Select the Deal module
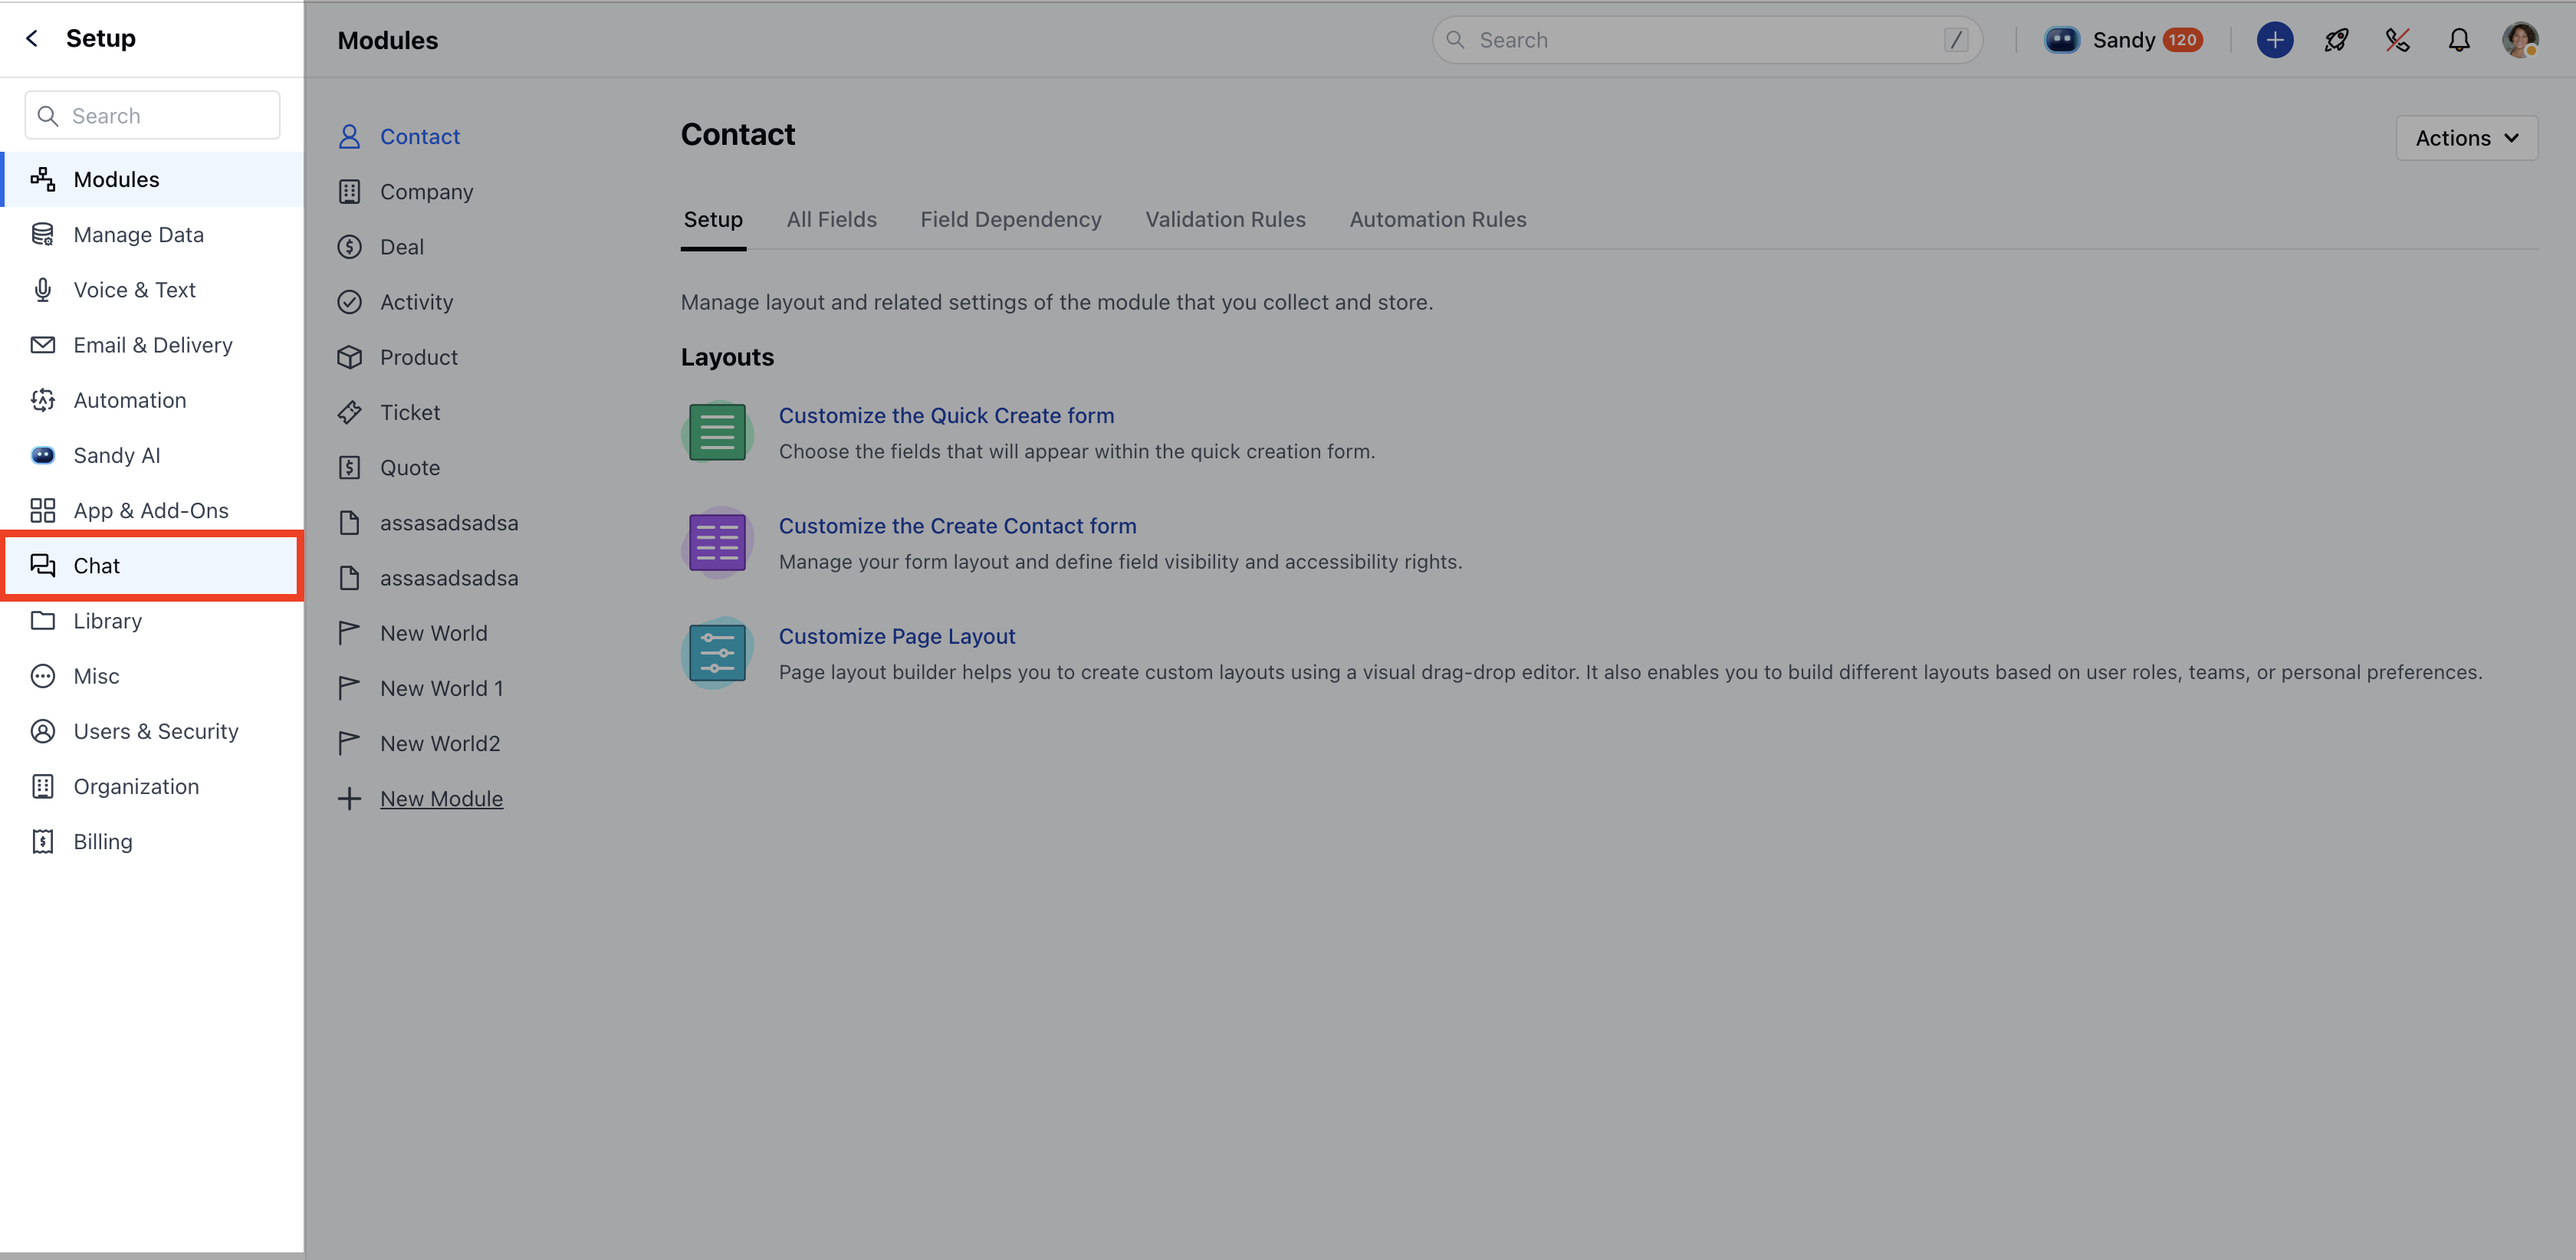 (x=401, y=247)
